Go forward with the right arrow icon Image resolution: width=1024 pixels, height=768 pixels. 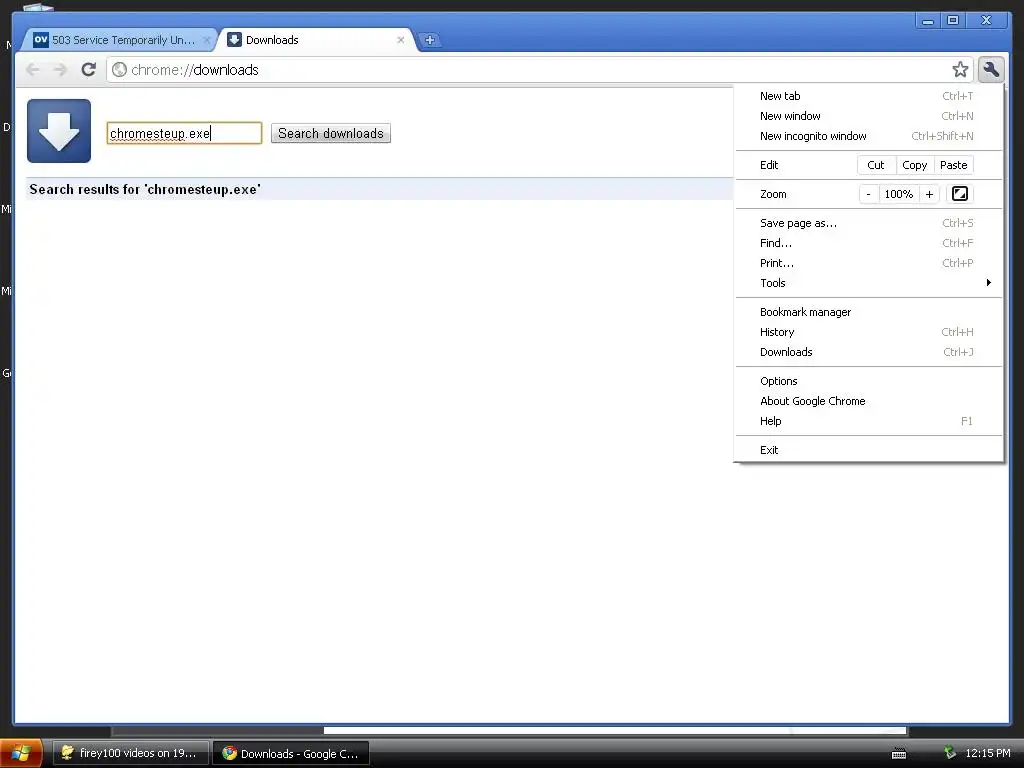60,69
